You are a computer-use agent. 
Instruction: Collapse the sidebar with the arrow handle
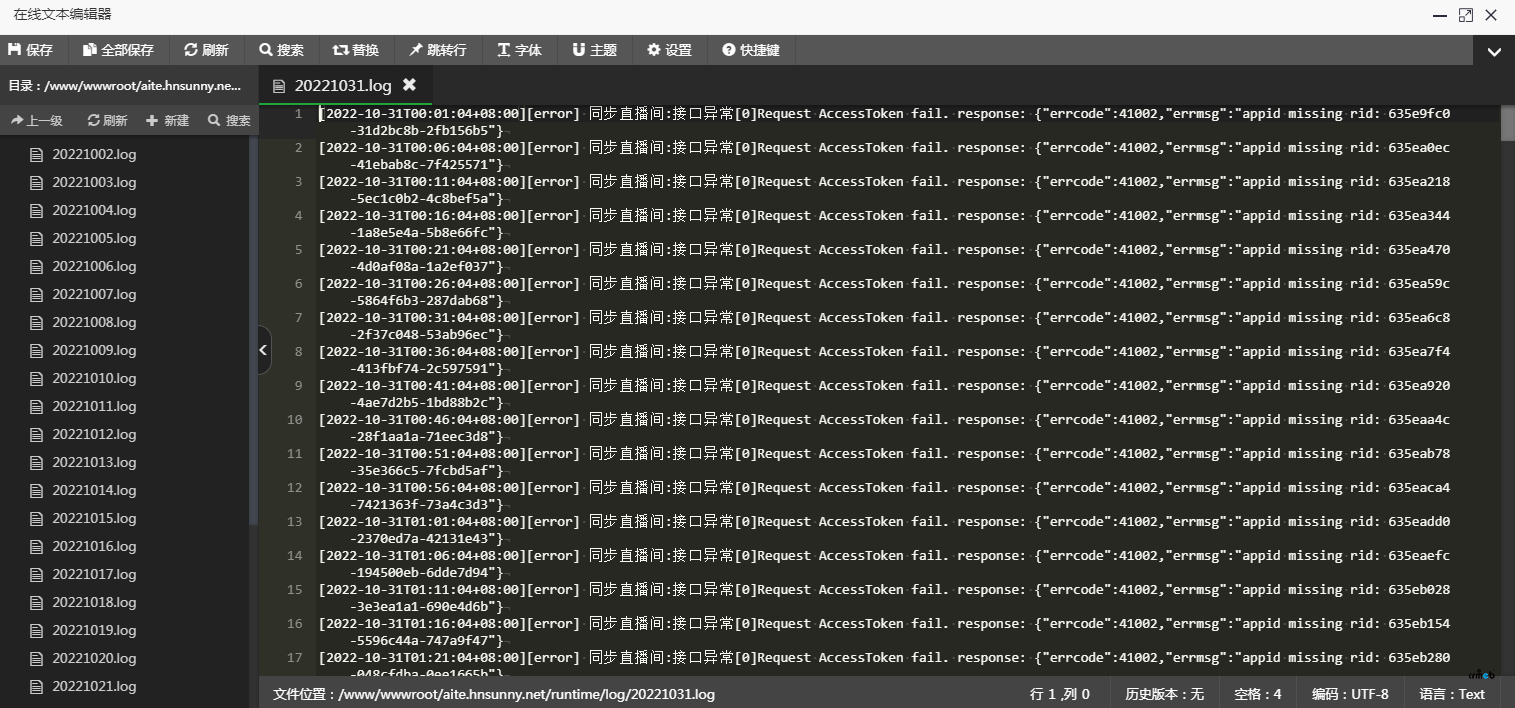click(264, 350)
